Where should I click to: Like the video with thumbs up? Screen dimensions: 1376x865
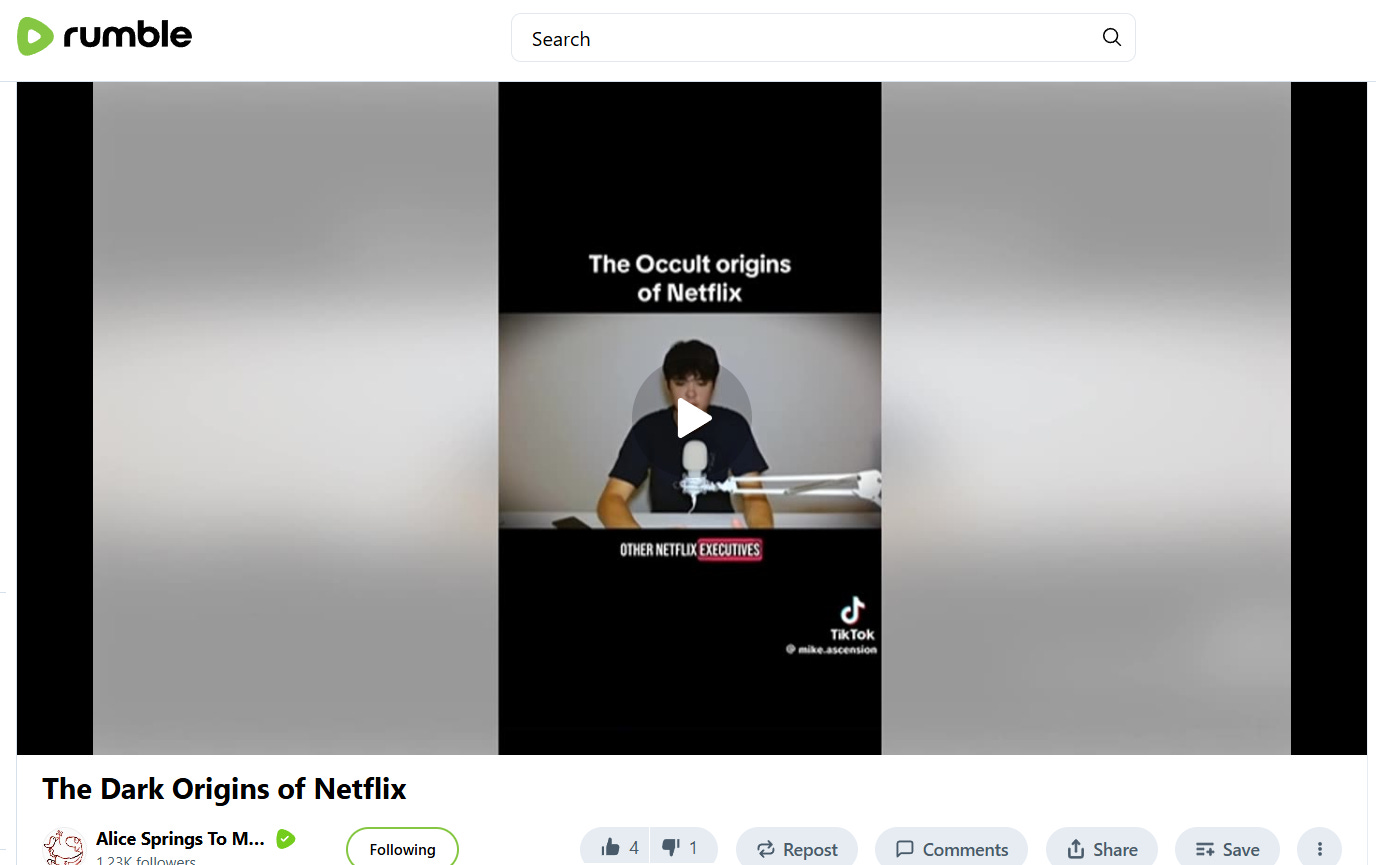(615, 848)
